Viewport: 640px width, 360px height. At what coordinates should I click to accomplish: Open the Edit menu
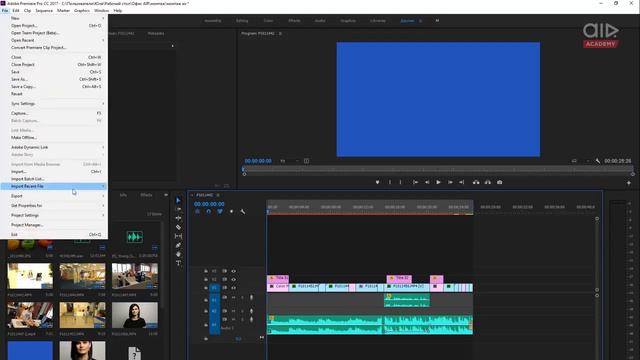click(x=16, y=11)
